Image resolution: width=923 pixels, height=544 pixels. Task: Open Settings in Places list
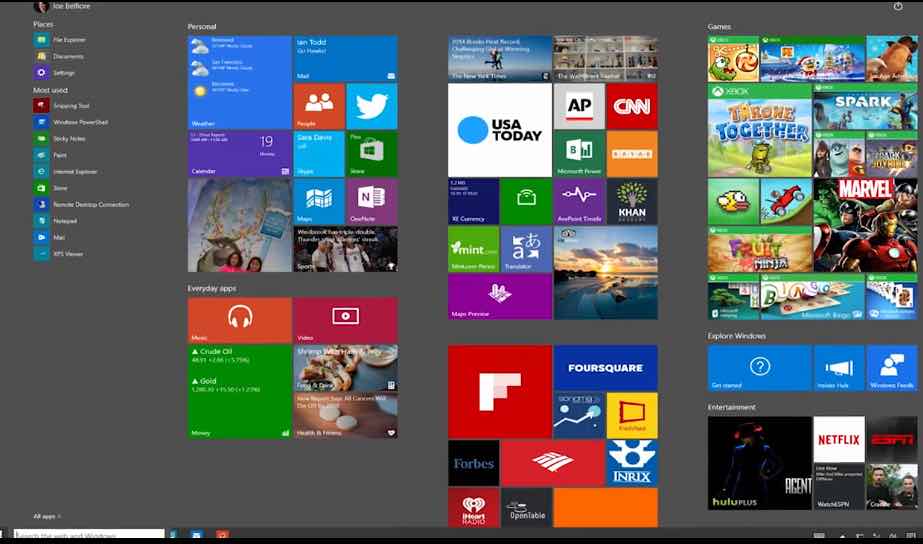click(x=55, y=73)
